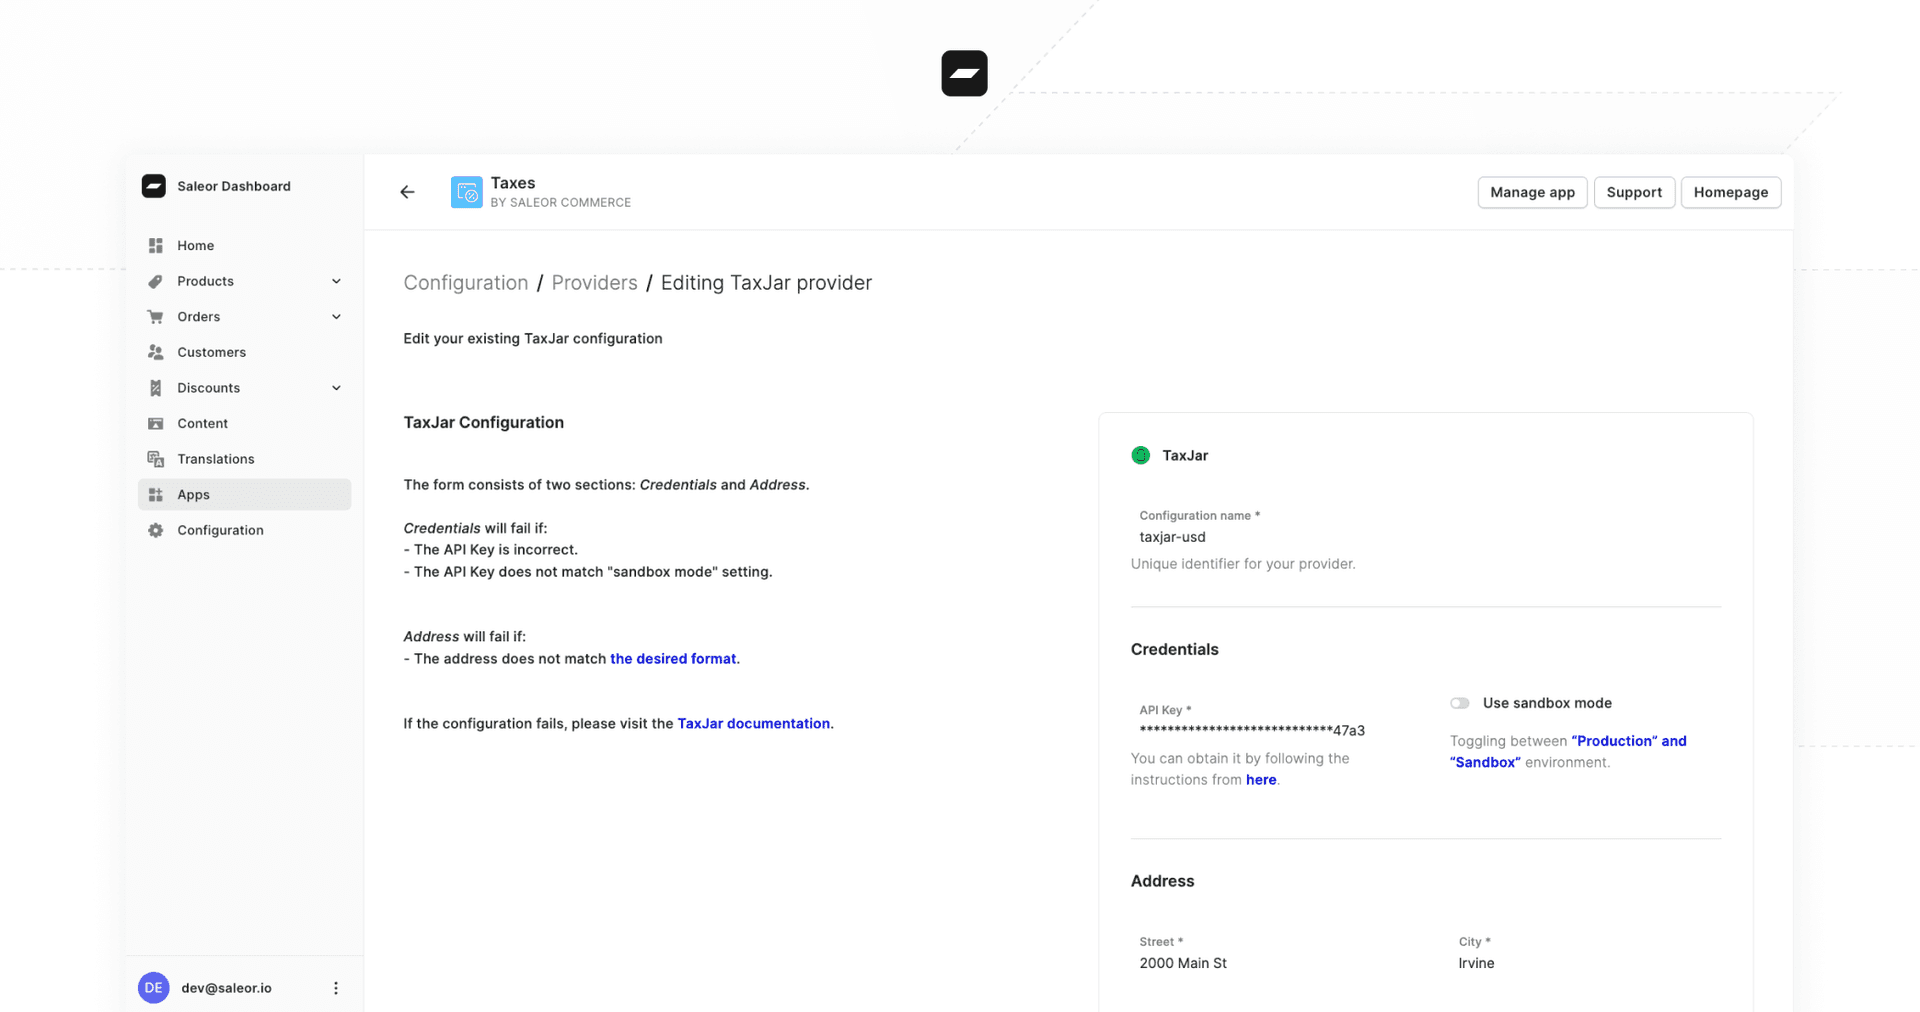Image resolution: width=1920 pixels, height=1012 pixels.
Task: Expand the Products submenu chevron
Action: tap(336, 281)
